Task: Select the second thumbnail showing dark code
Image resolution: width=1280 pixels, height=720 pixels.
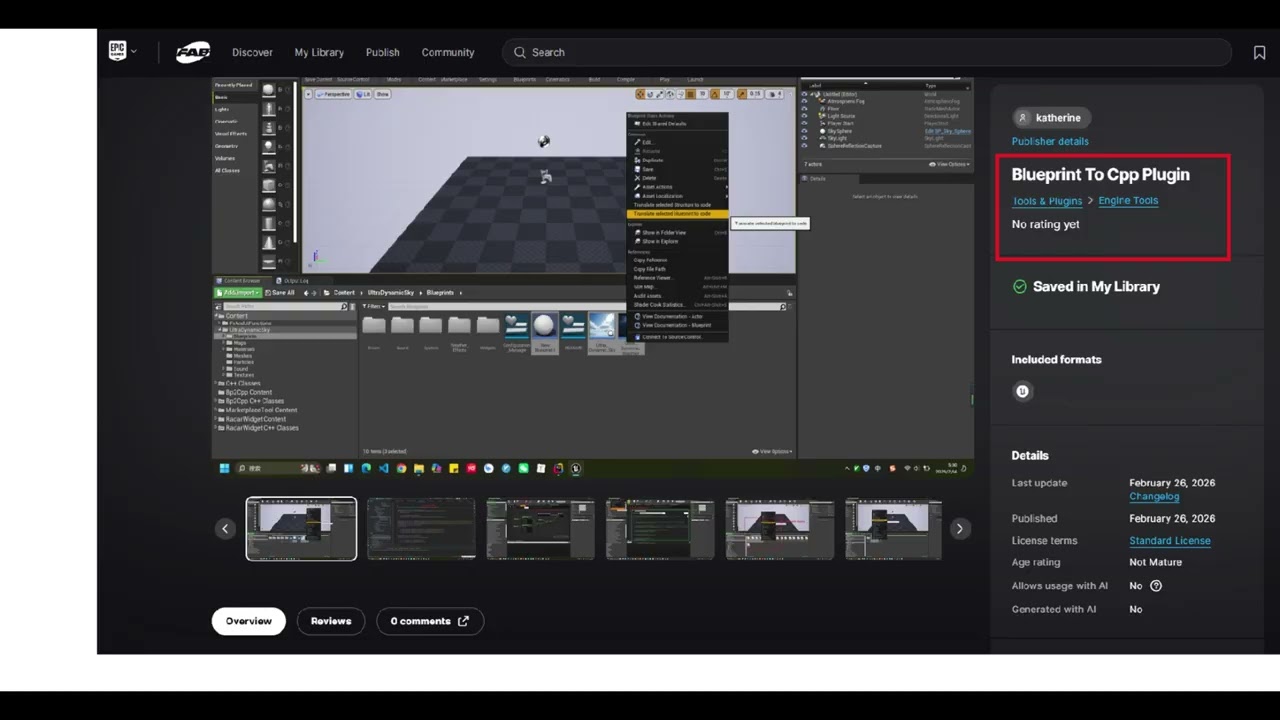Action: tap(421, 529)
